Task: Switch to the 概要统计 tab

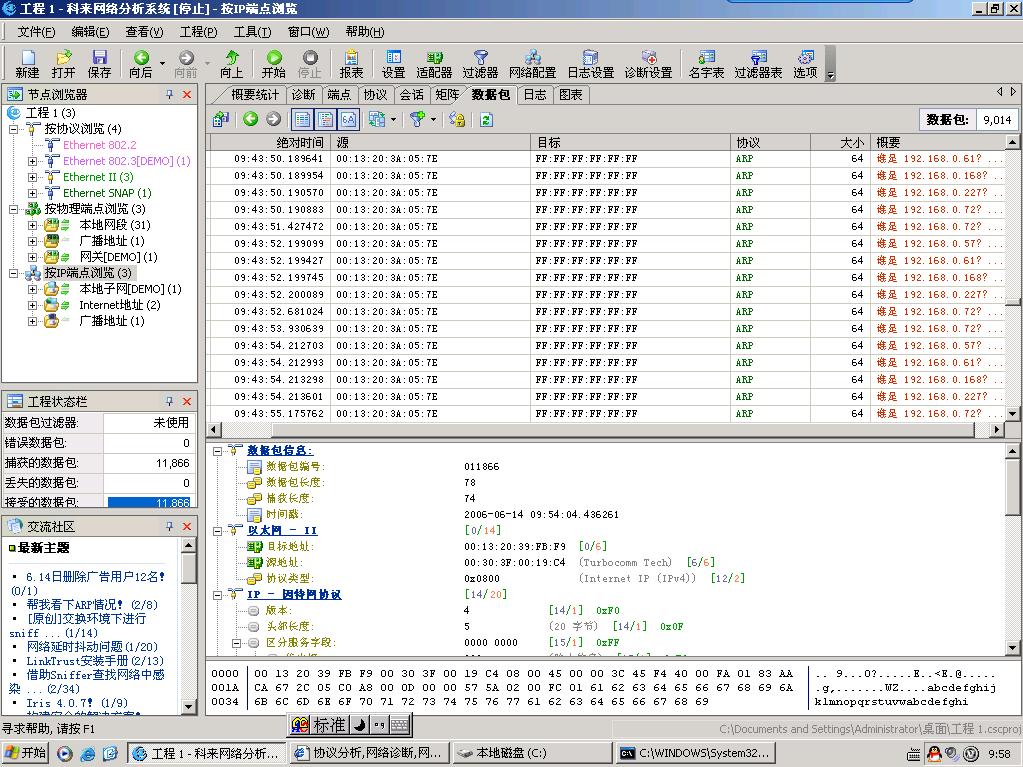Action: [254, 95]
